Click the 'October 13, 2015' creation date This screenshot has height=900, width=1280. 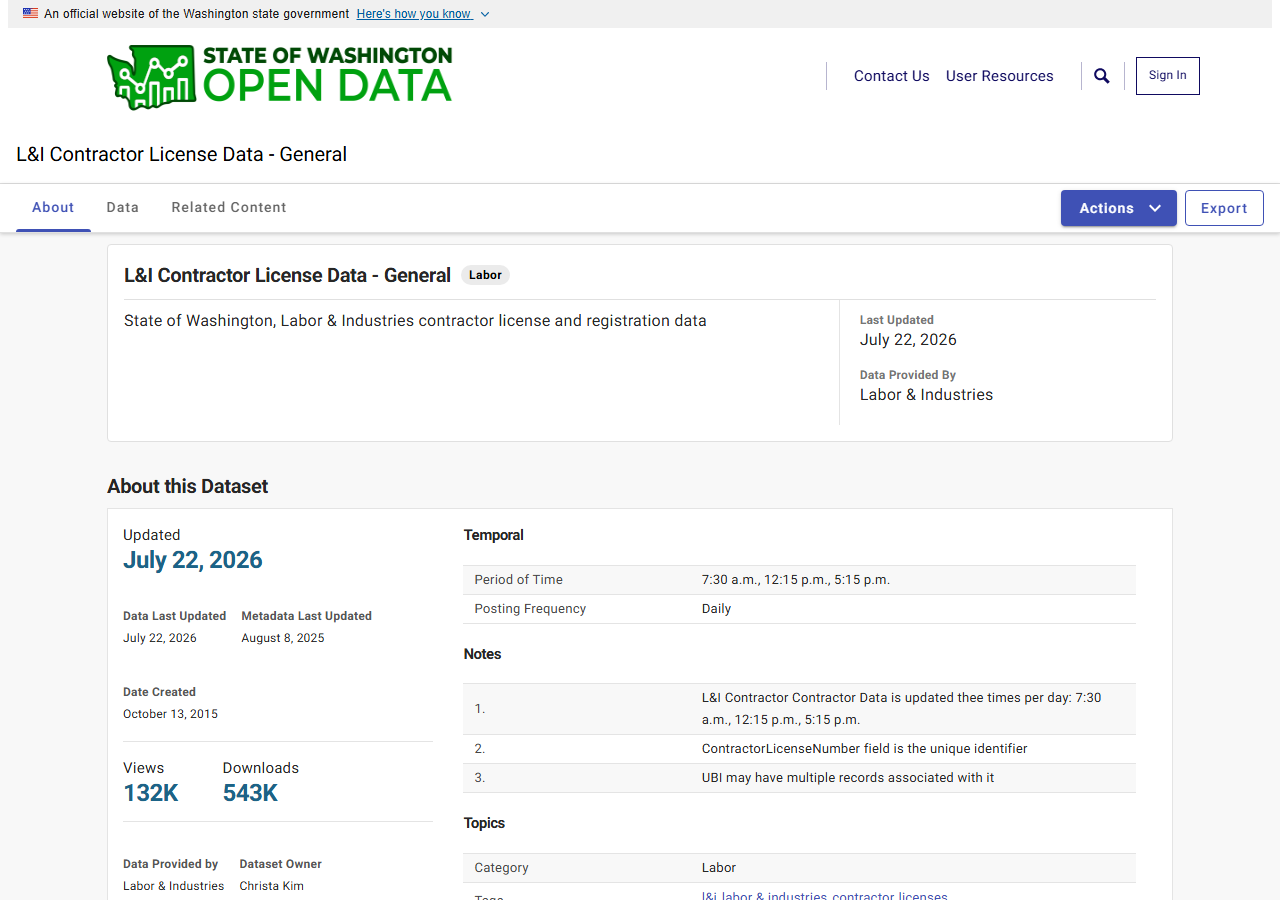[x=170, y=714]
